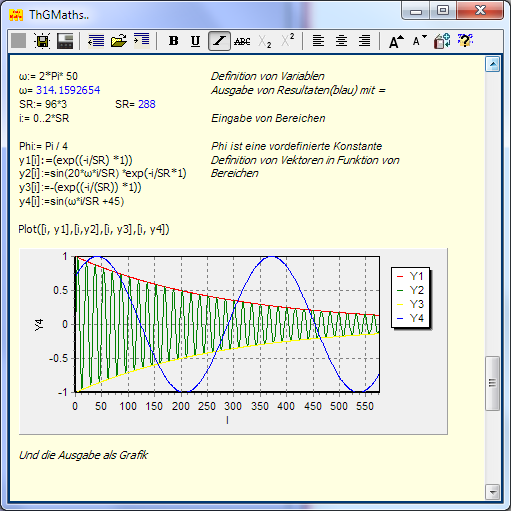This screenshot has width=511, height=511.
Task: Align text right
Action: coord(364,41)
